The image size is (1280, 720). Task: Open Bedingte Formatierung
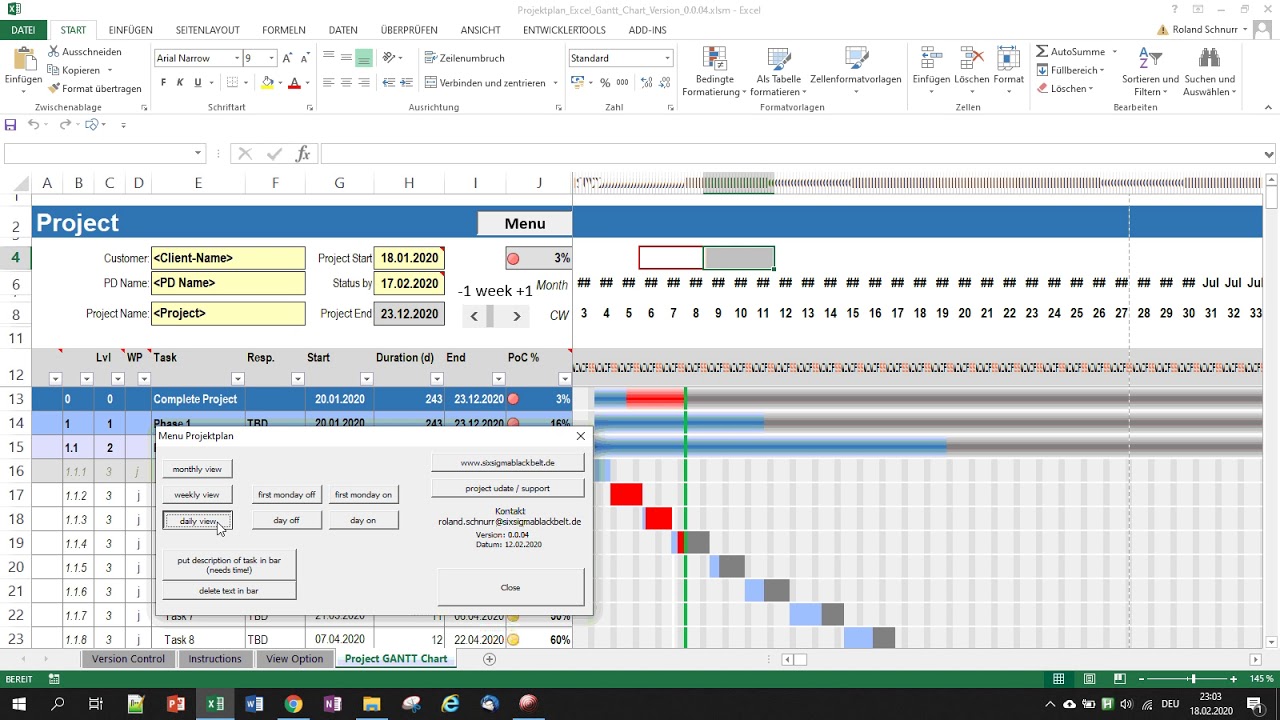point(715,71)
